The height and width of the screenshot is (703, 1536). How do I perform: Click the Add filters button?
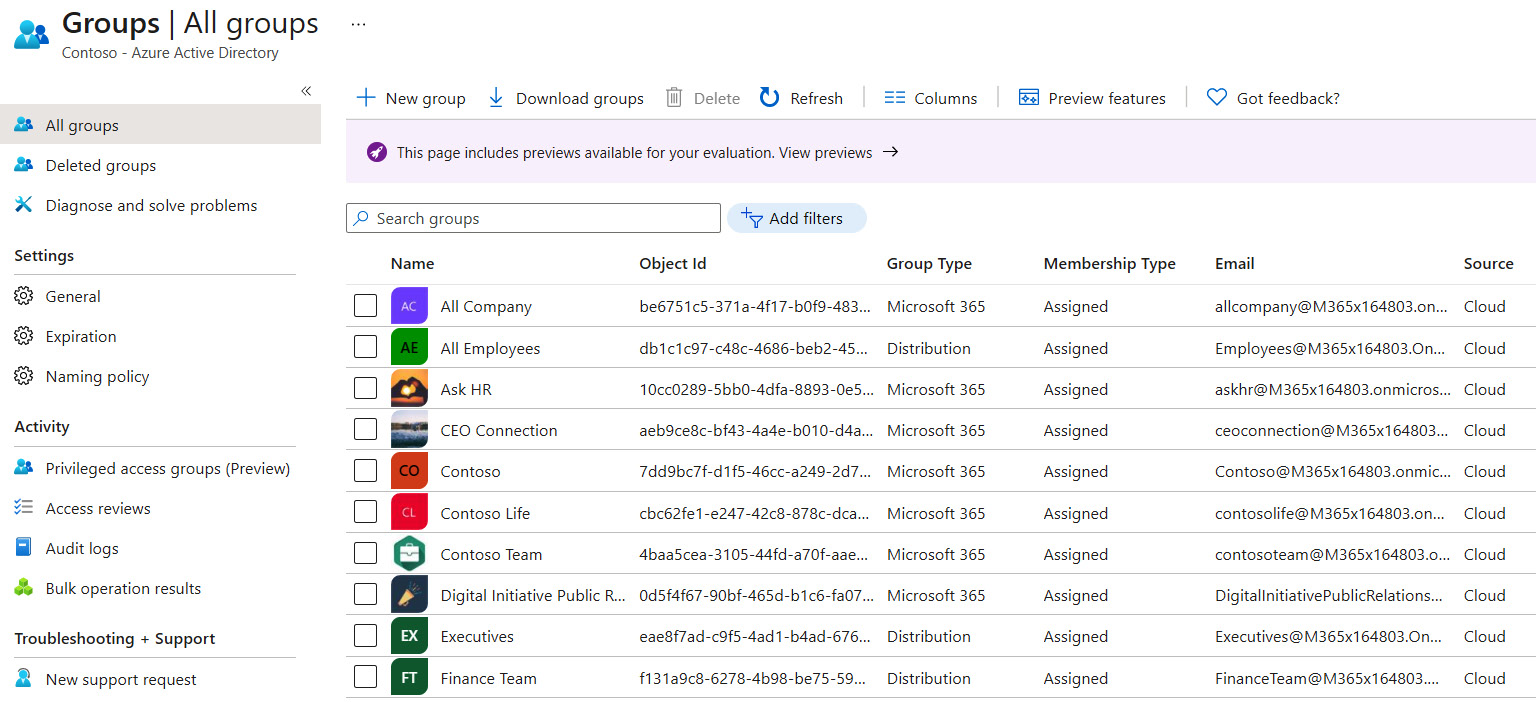[796, 218]
